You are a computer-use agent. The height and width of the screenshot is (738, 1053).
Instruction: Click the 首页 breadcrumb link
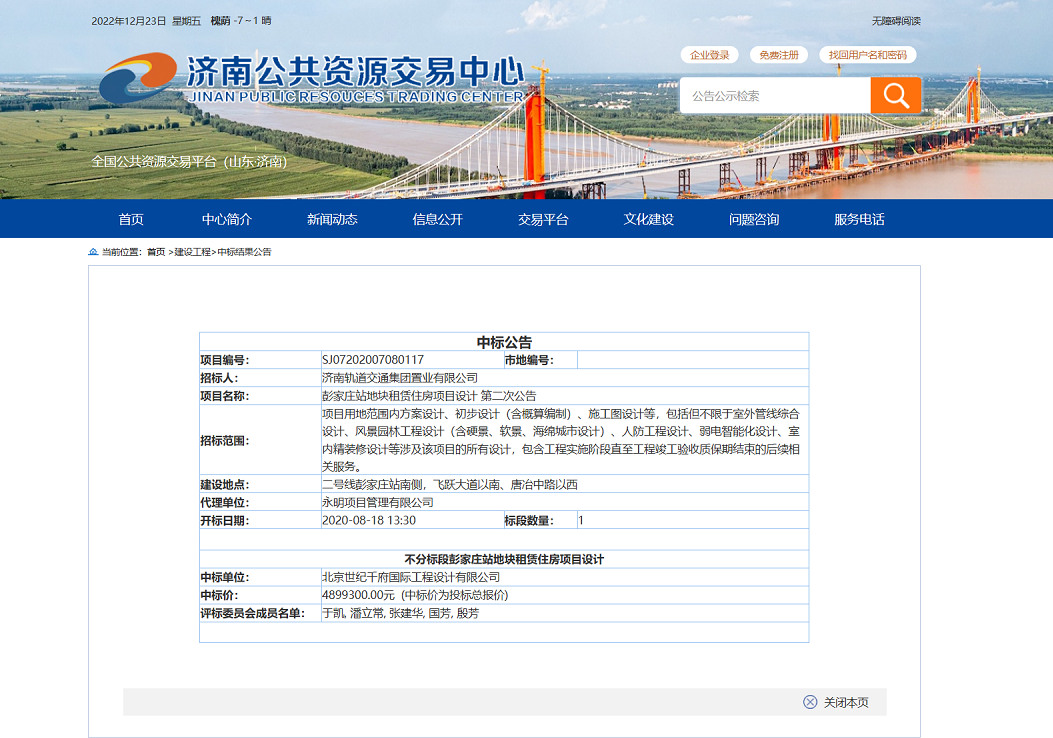(156, 252)
